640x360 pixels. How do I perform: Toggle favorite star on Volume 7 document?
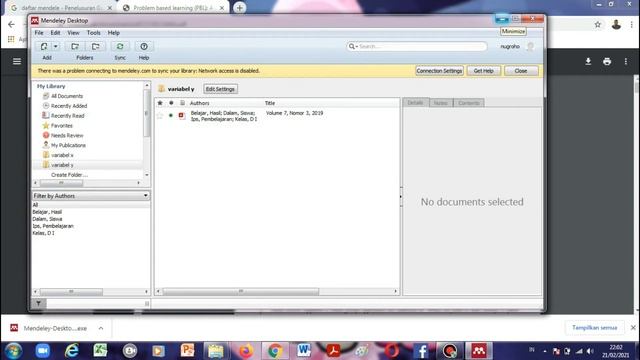(x=160, y=116)
